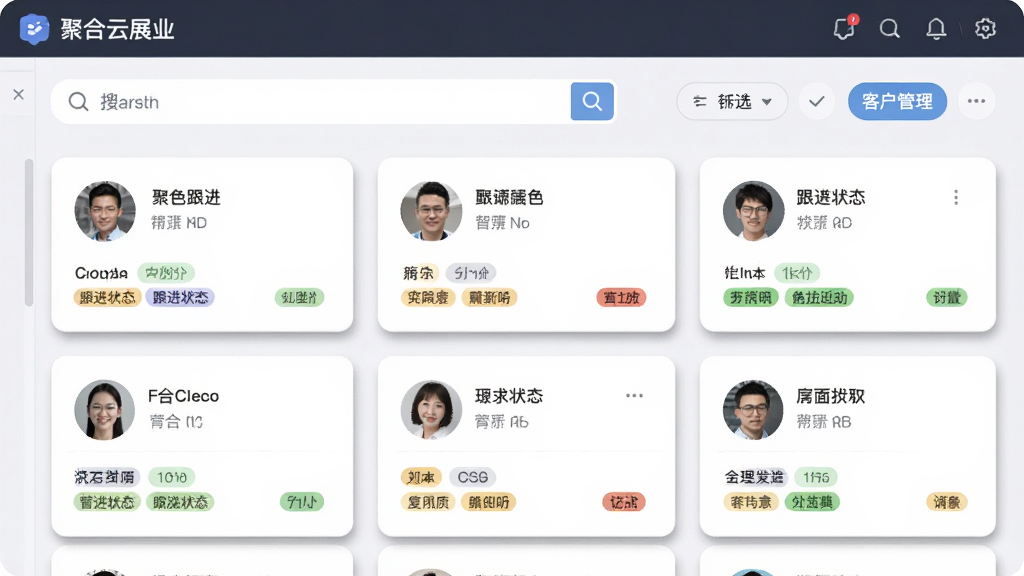This screenshot has width=1024, height=576.
Task: Close the side panel with X icon
Action: tap(18, 95)
